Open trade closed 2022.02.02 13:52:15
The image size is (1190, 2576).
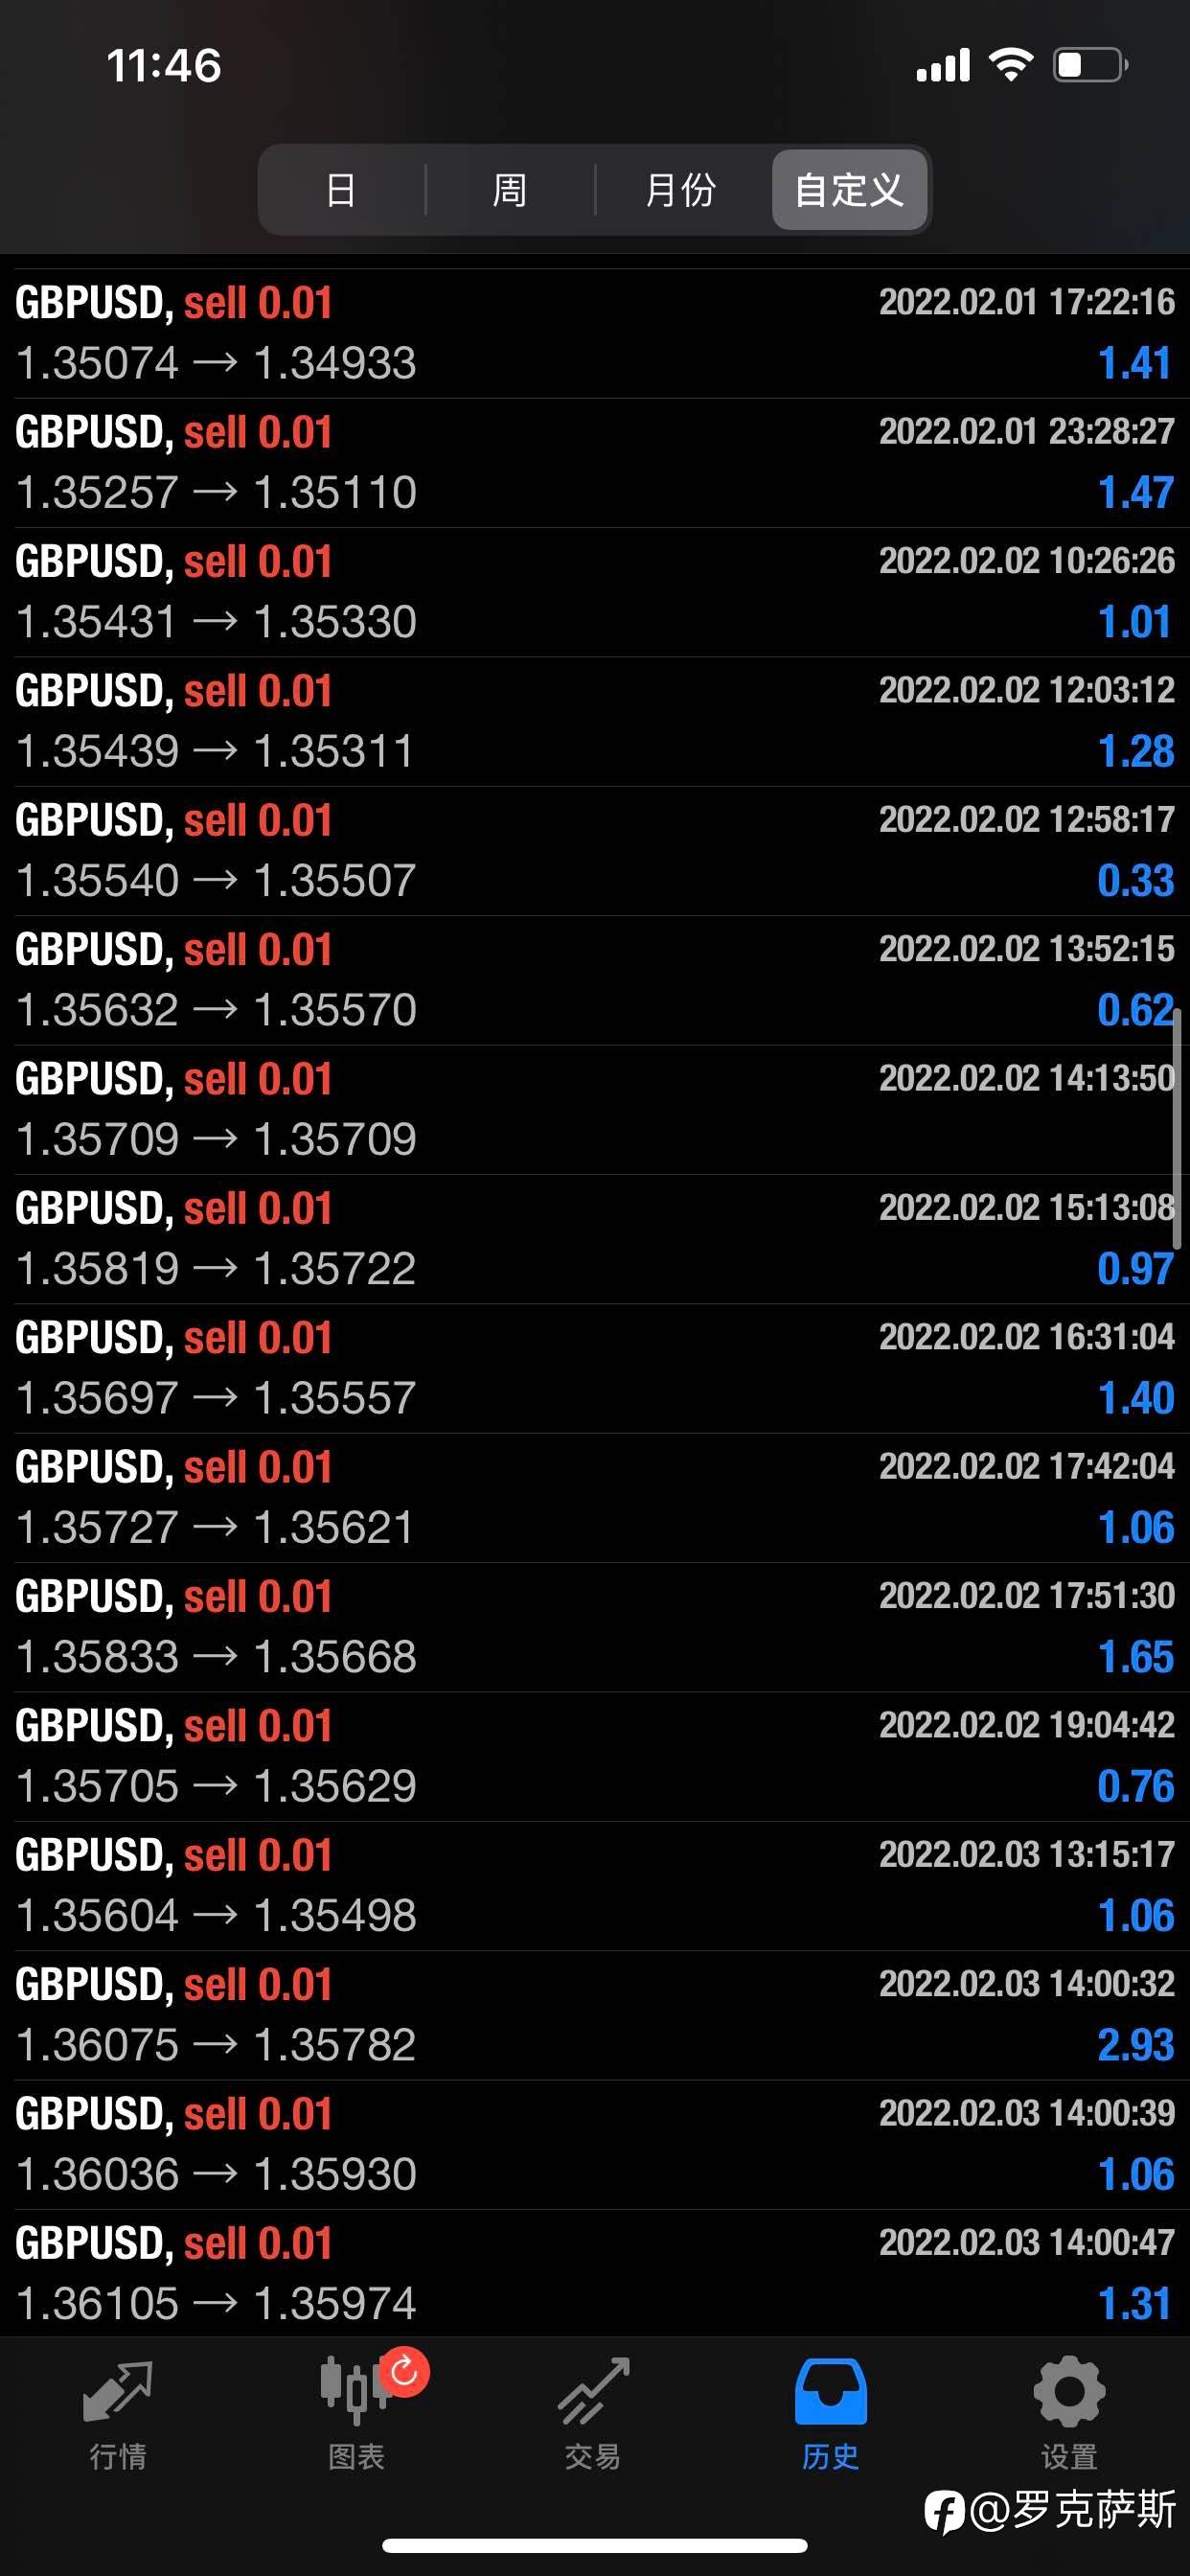(x=595, y=980)
